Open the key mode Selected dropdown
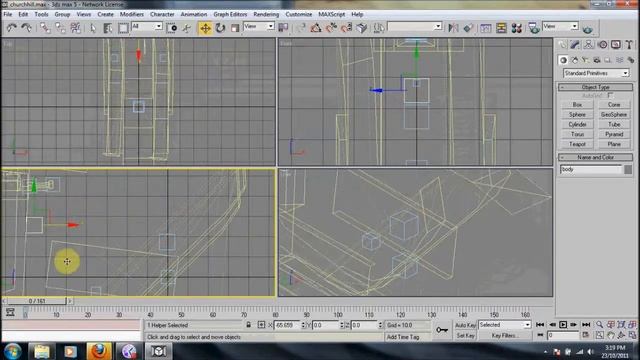The width and height of the screenshot is (640, 360). (x=504, y=325)
